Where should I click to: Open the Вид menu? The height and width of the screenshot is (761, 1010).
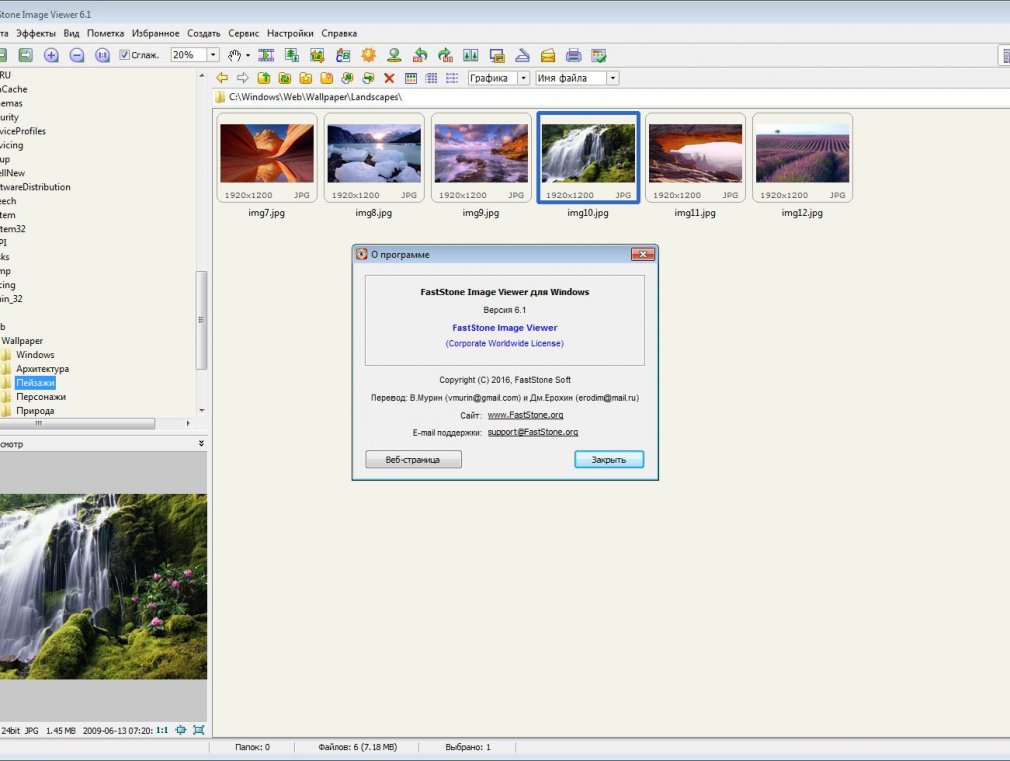tap(71, 34)
